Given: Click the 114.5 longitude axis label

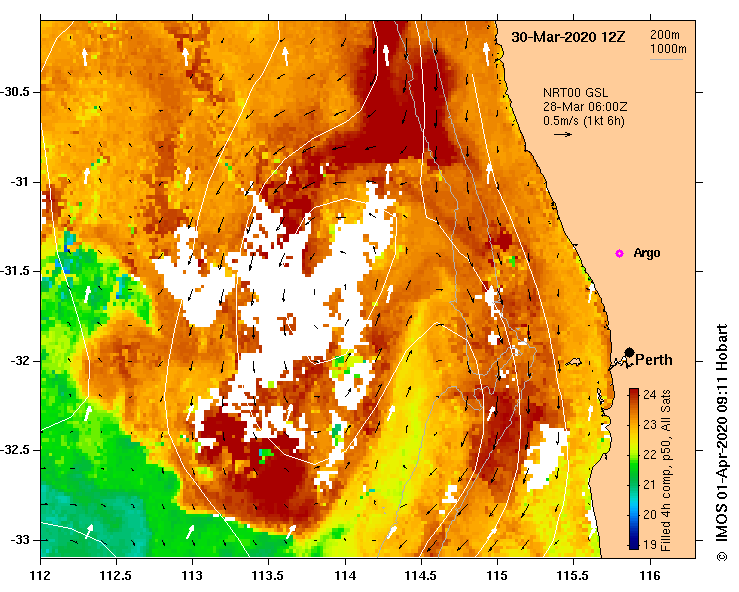Looking at the screenshot, I should [420, 576].
